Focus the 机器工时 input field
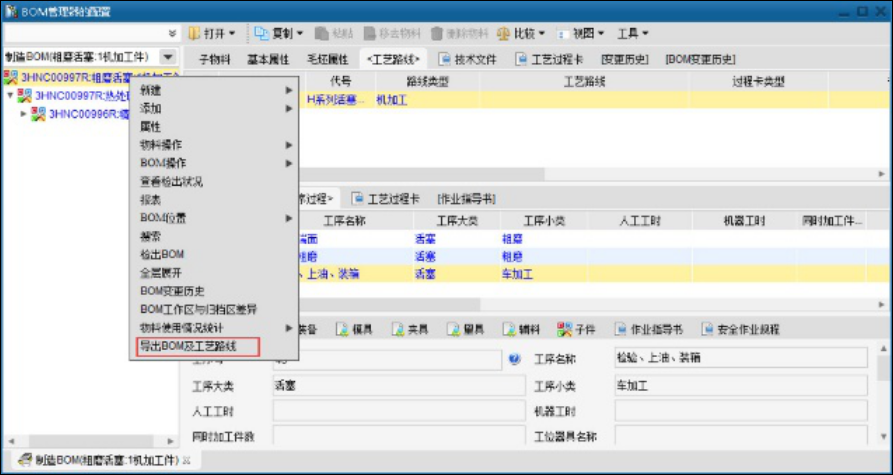Viewport: 893px width, 475px height. (740, 411)
